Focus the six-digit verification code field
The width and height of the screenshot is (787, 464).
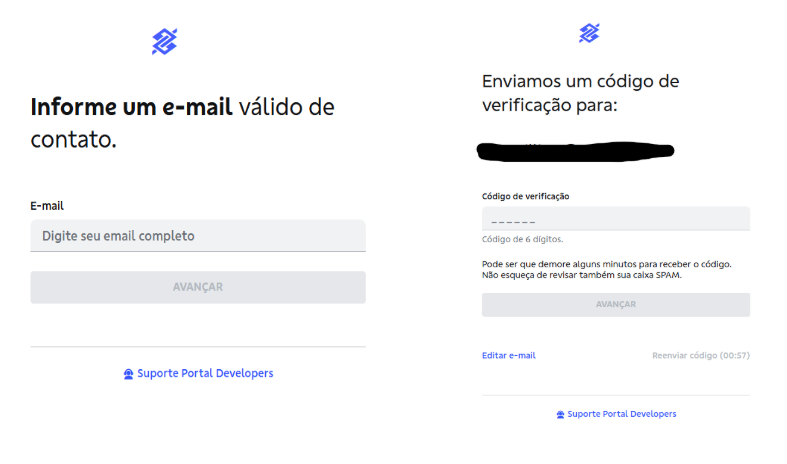[616, 219]
